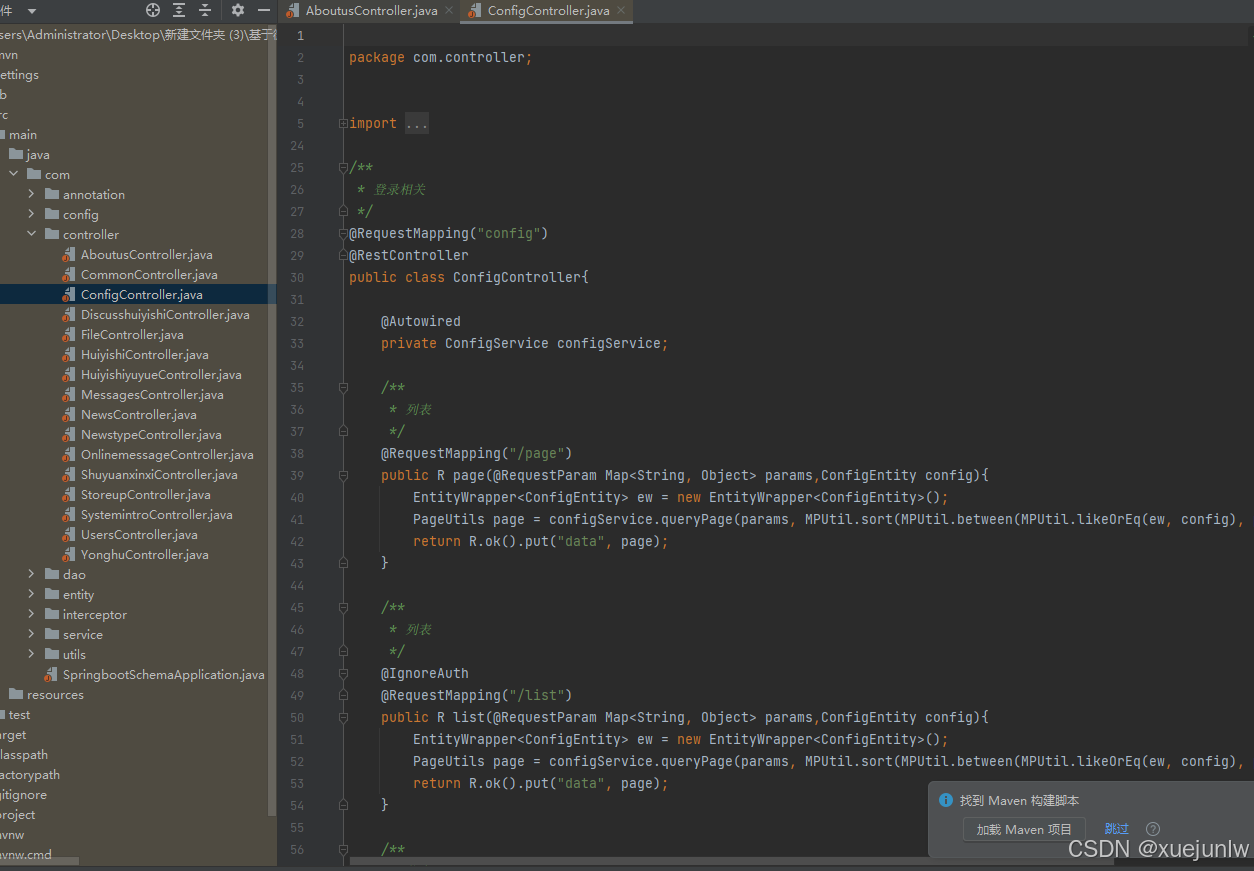Collapse the com package node

coord(13,174)
